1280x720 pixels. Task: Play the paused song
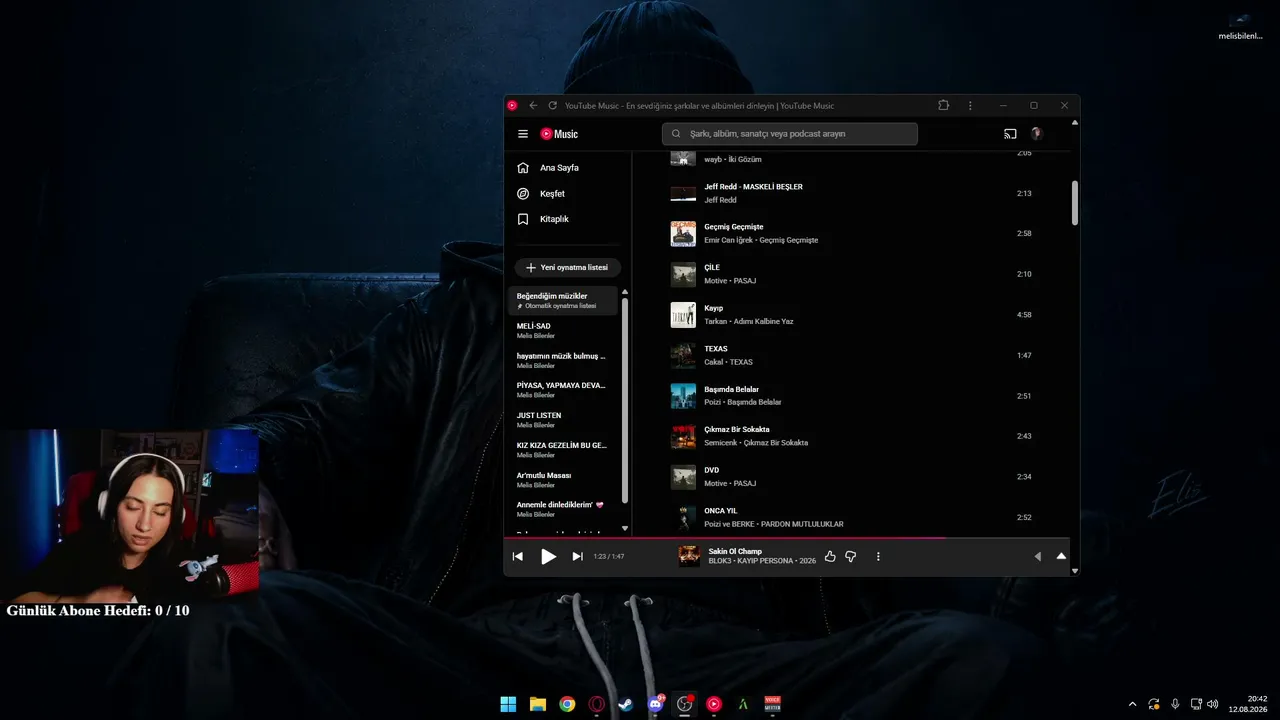(548, 556)
